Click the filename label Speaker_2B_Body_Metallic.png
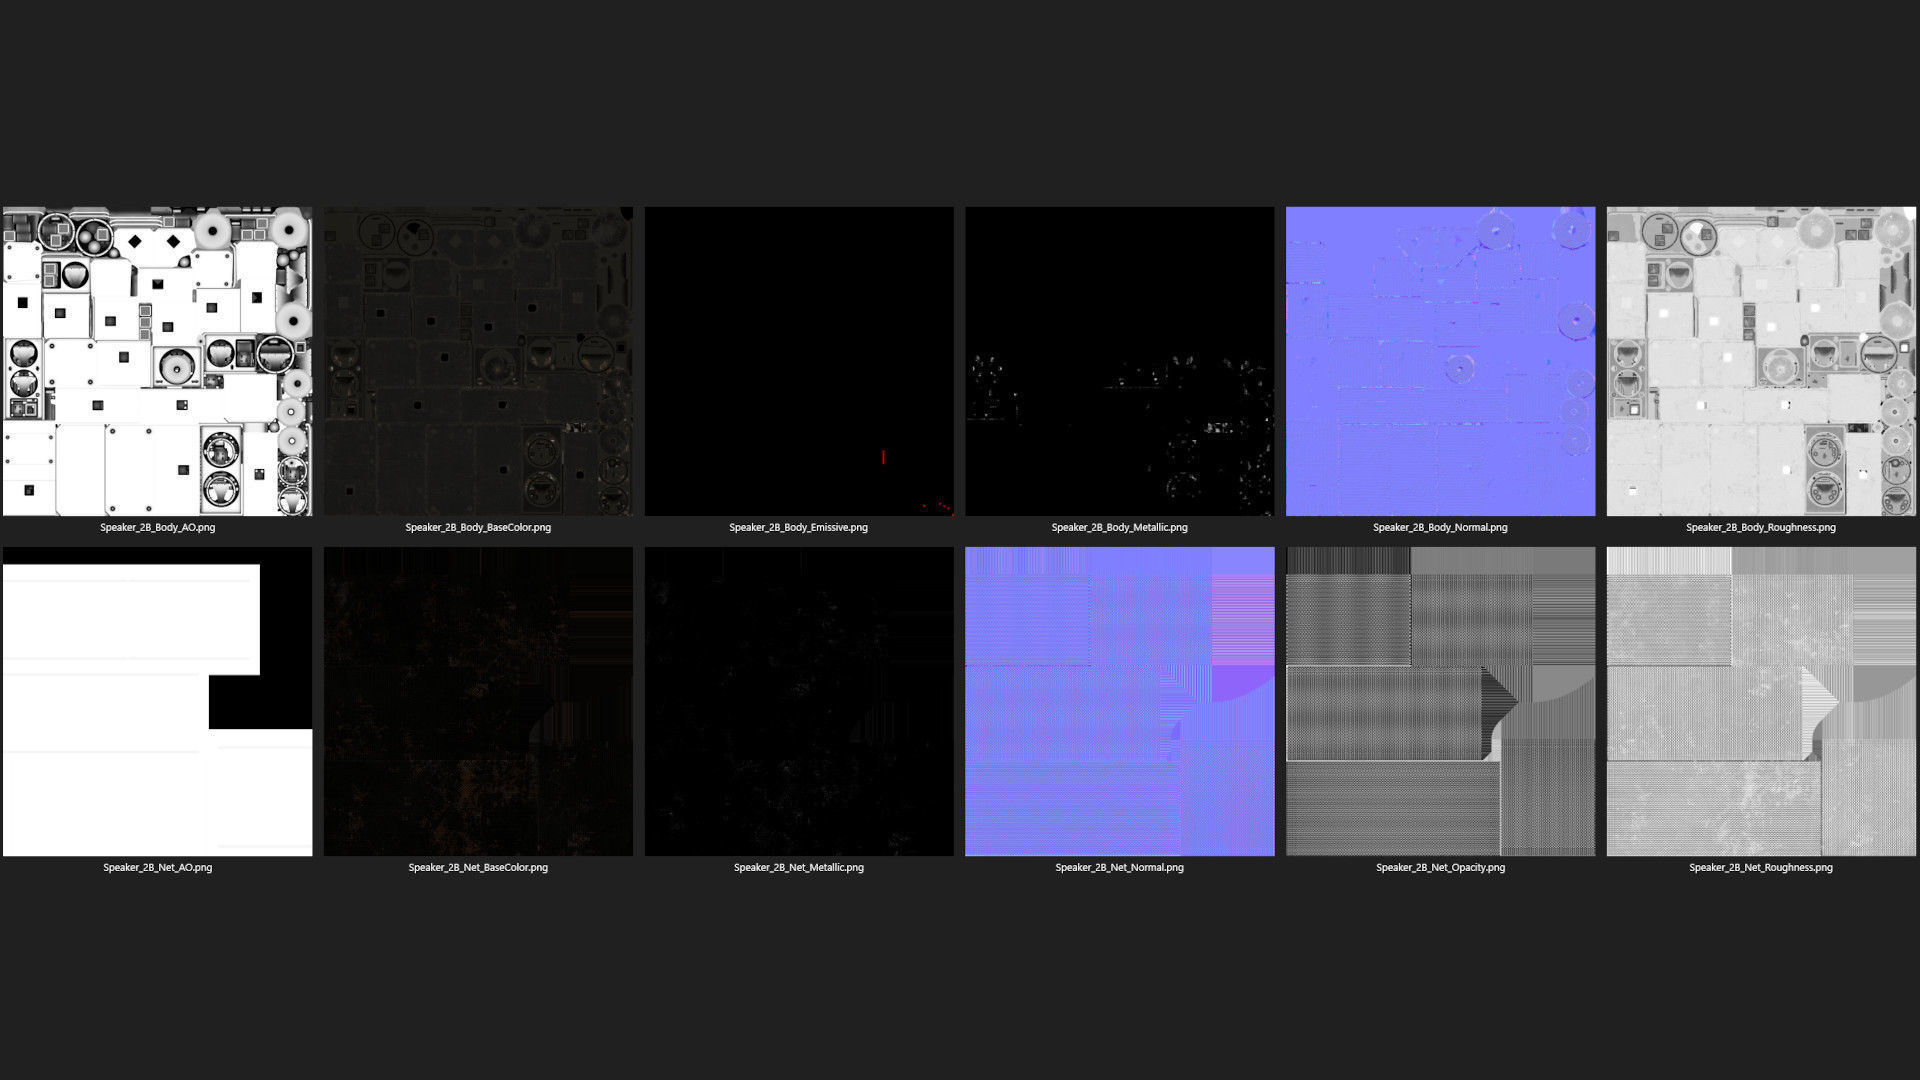 [1119, 527]
